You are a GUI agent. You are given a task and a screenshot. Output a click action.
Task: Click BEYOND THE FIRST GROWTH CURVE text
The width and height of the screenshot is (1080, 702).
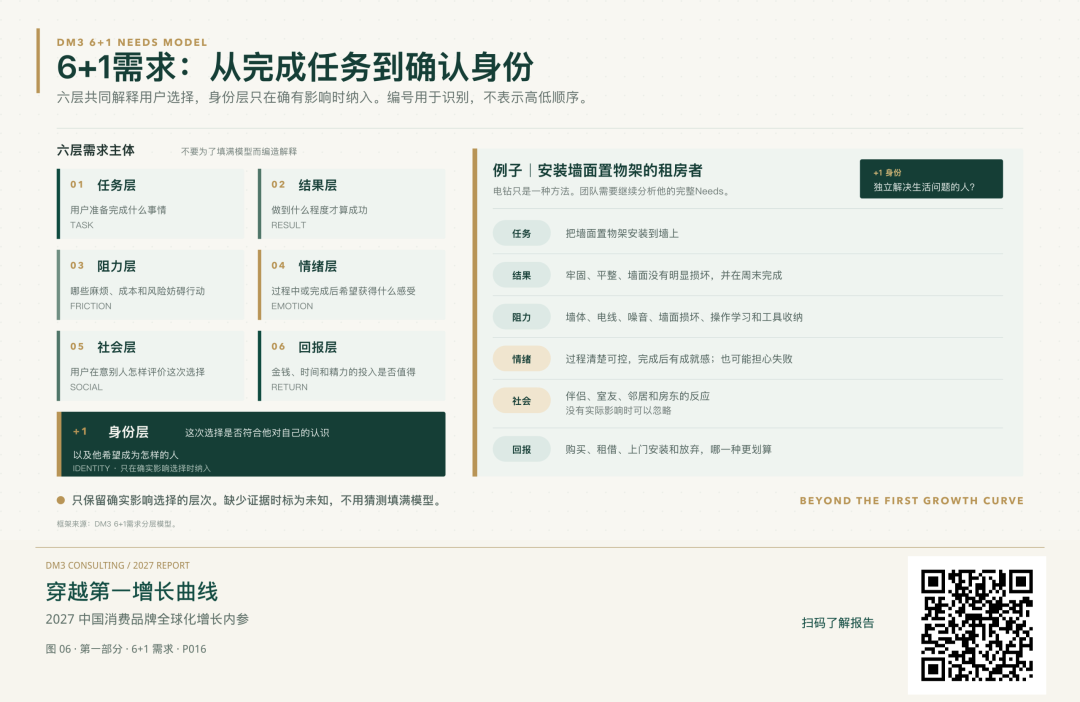point(911,501)
